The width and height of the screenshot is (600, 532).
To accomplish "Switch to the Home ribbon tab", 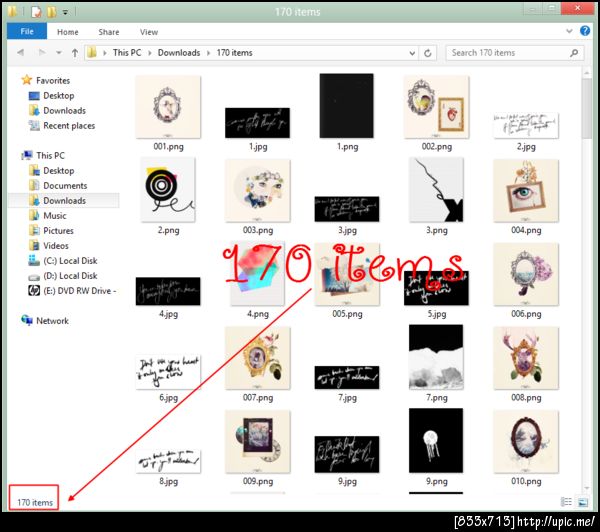I will tap(68, 32).
